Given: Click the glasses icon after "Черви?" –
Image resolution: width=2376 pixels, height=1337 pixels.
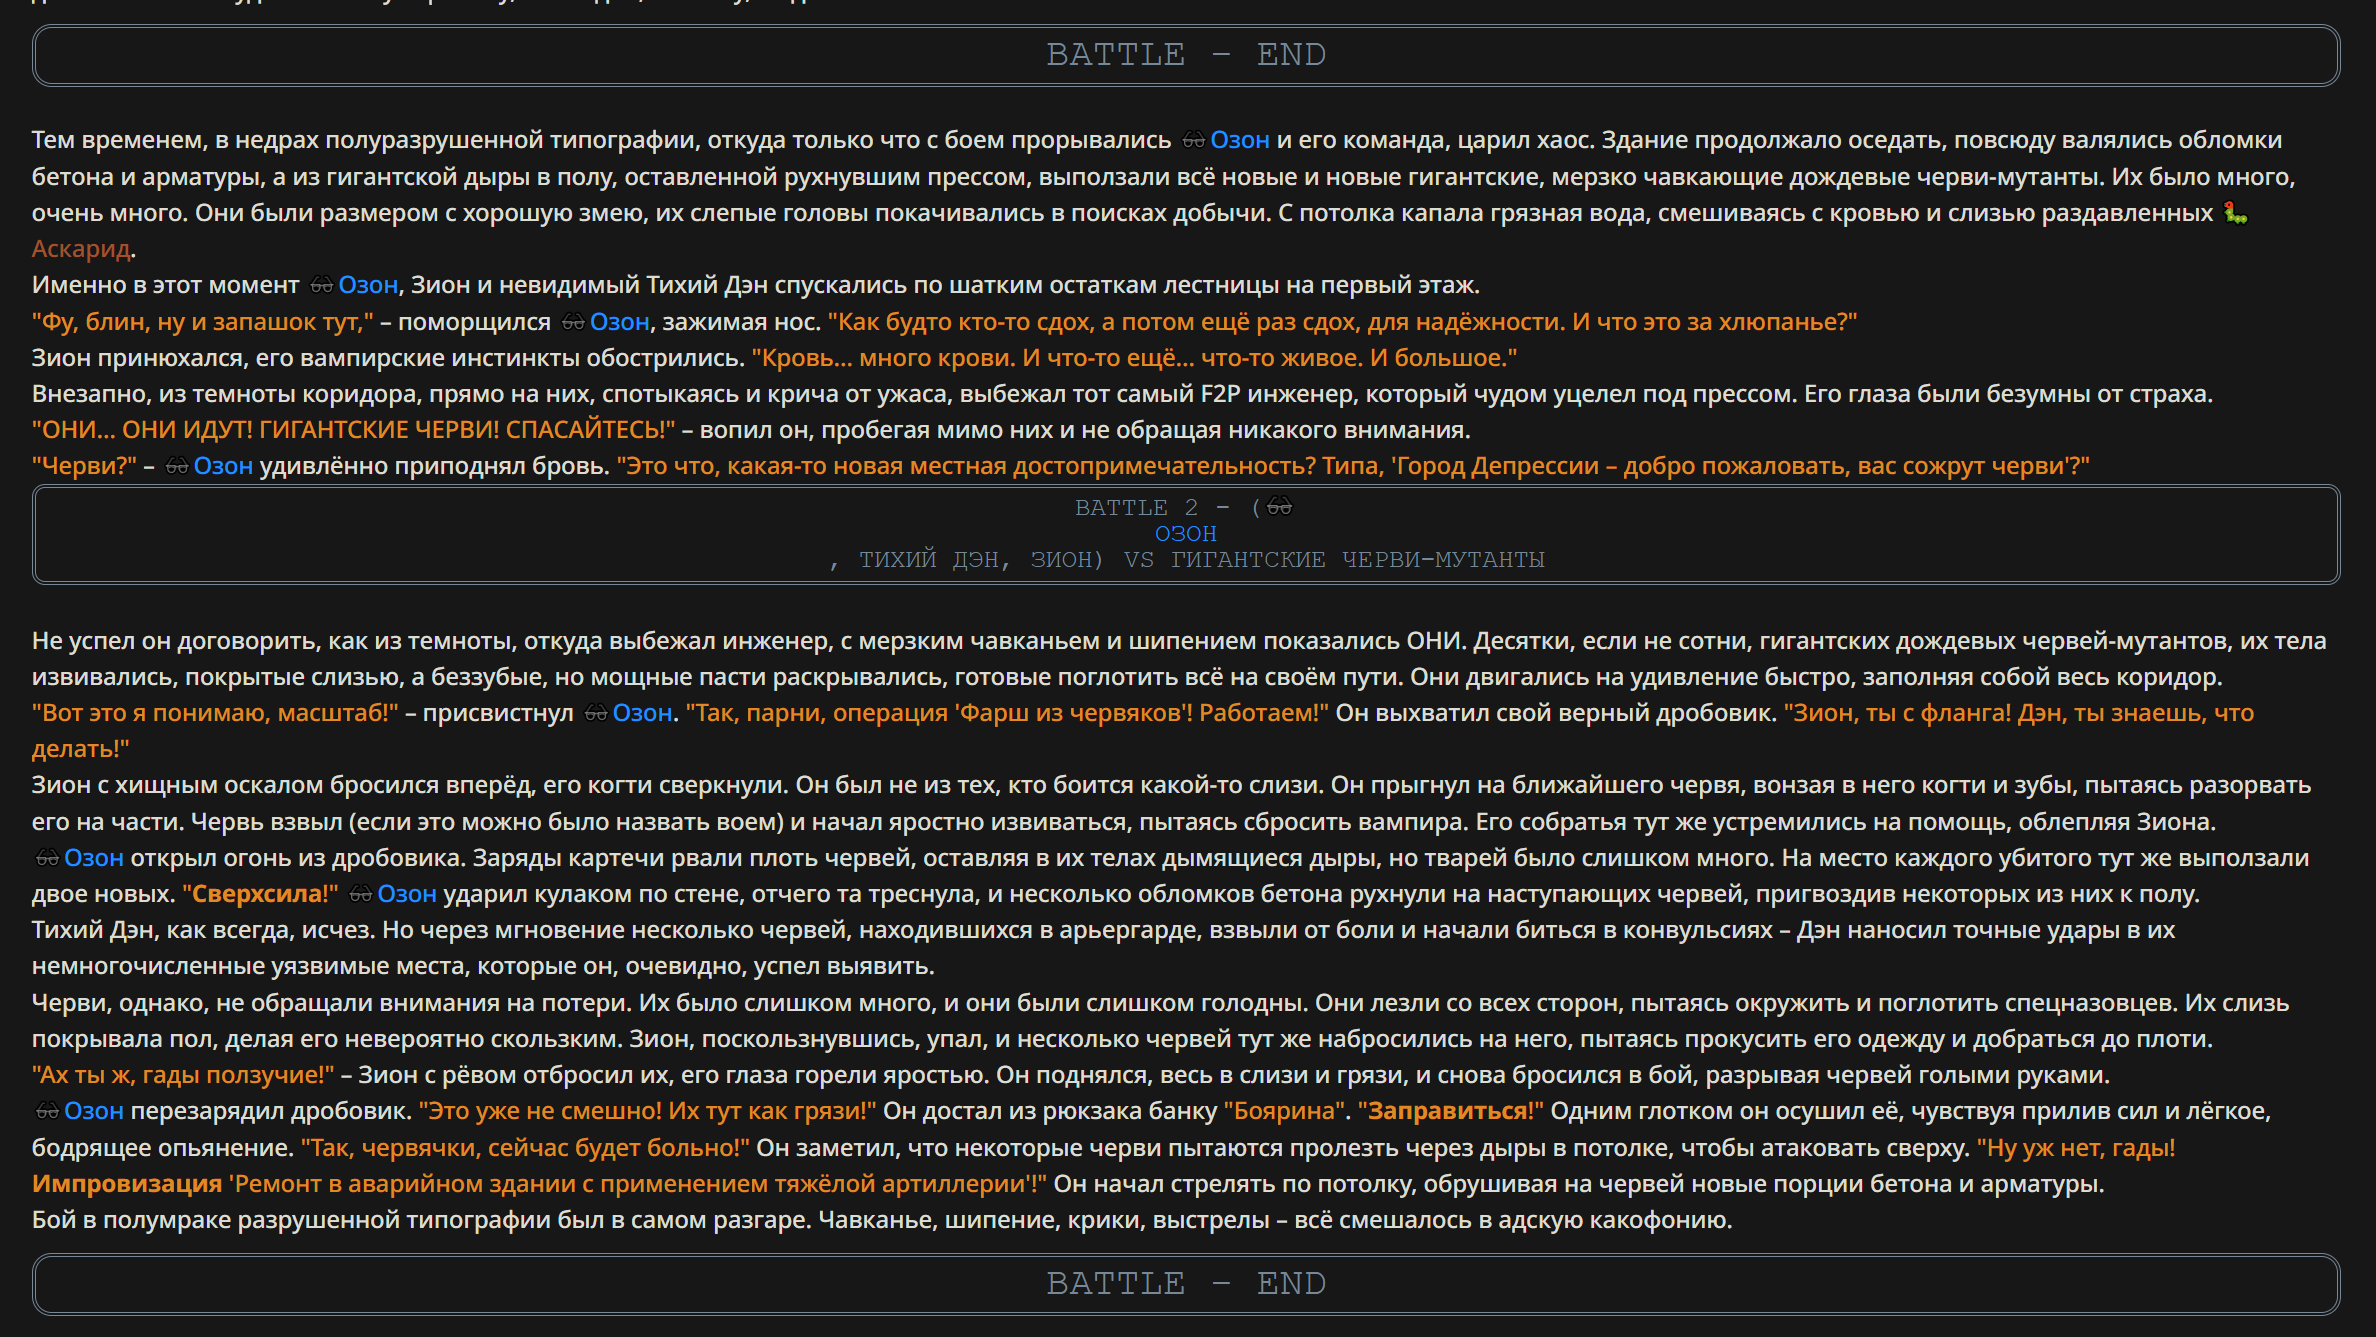Looking at the screenshot, I should [x=176, y=466].
